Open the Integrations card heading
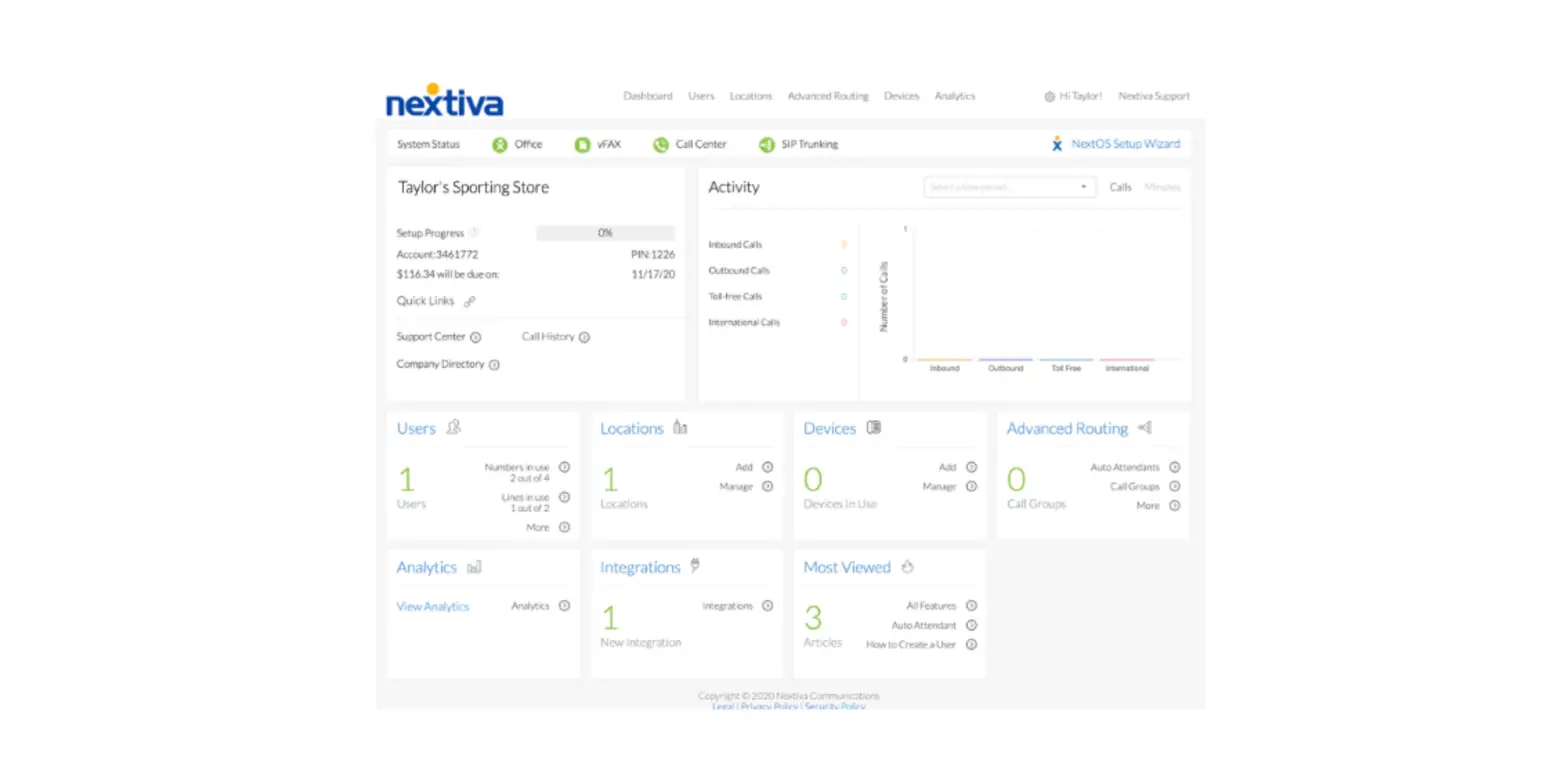The height and width of the screenshot is (767, 1568). pos(640,568)
